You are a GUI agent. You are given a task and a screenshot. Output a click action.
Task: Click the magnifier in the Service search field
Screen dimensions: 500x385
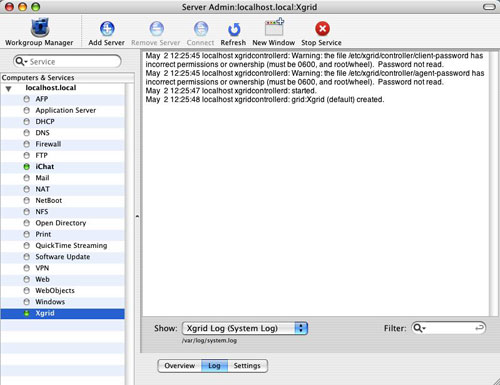(21, 61)
